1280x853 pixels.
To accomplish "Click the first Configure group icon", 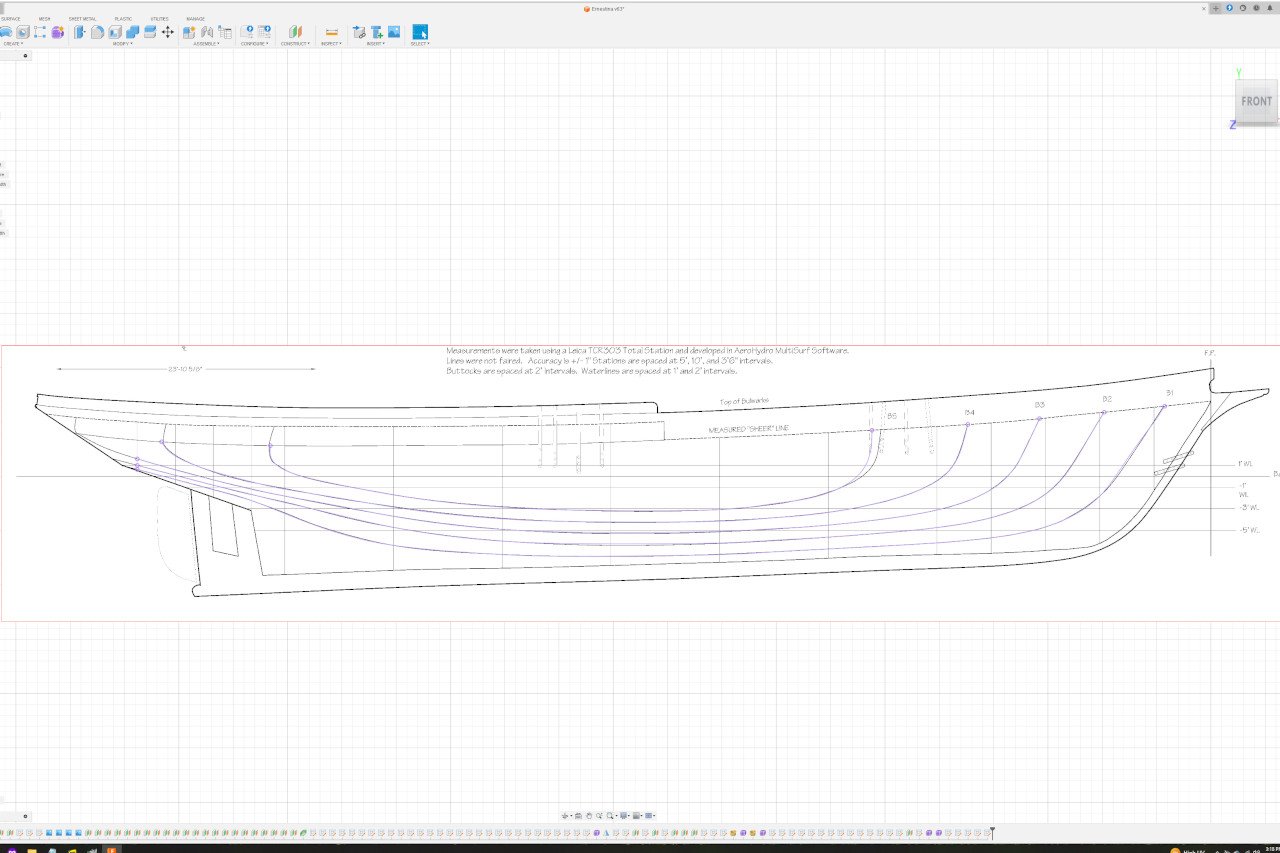I will 247,32.
